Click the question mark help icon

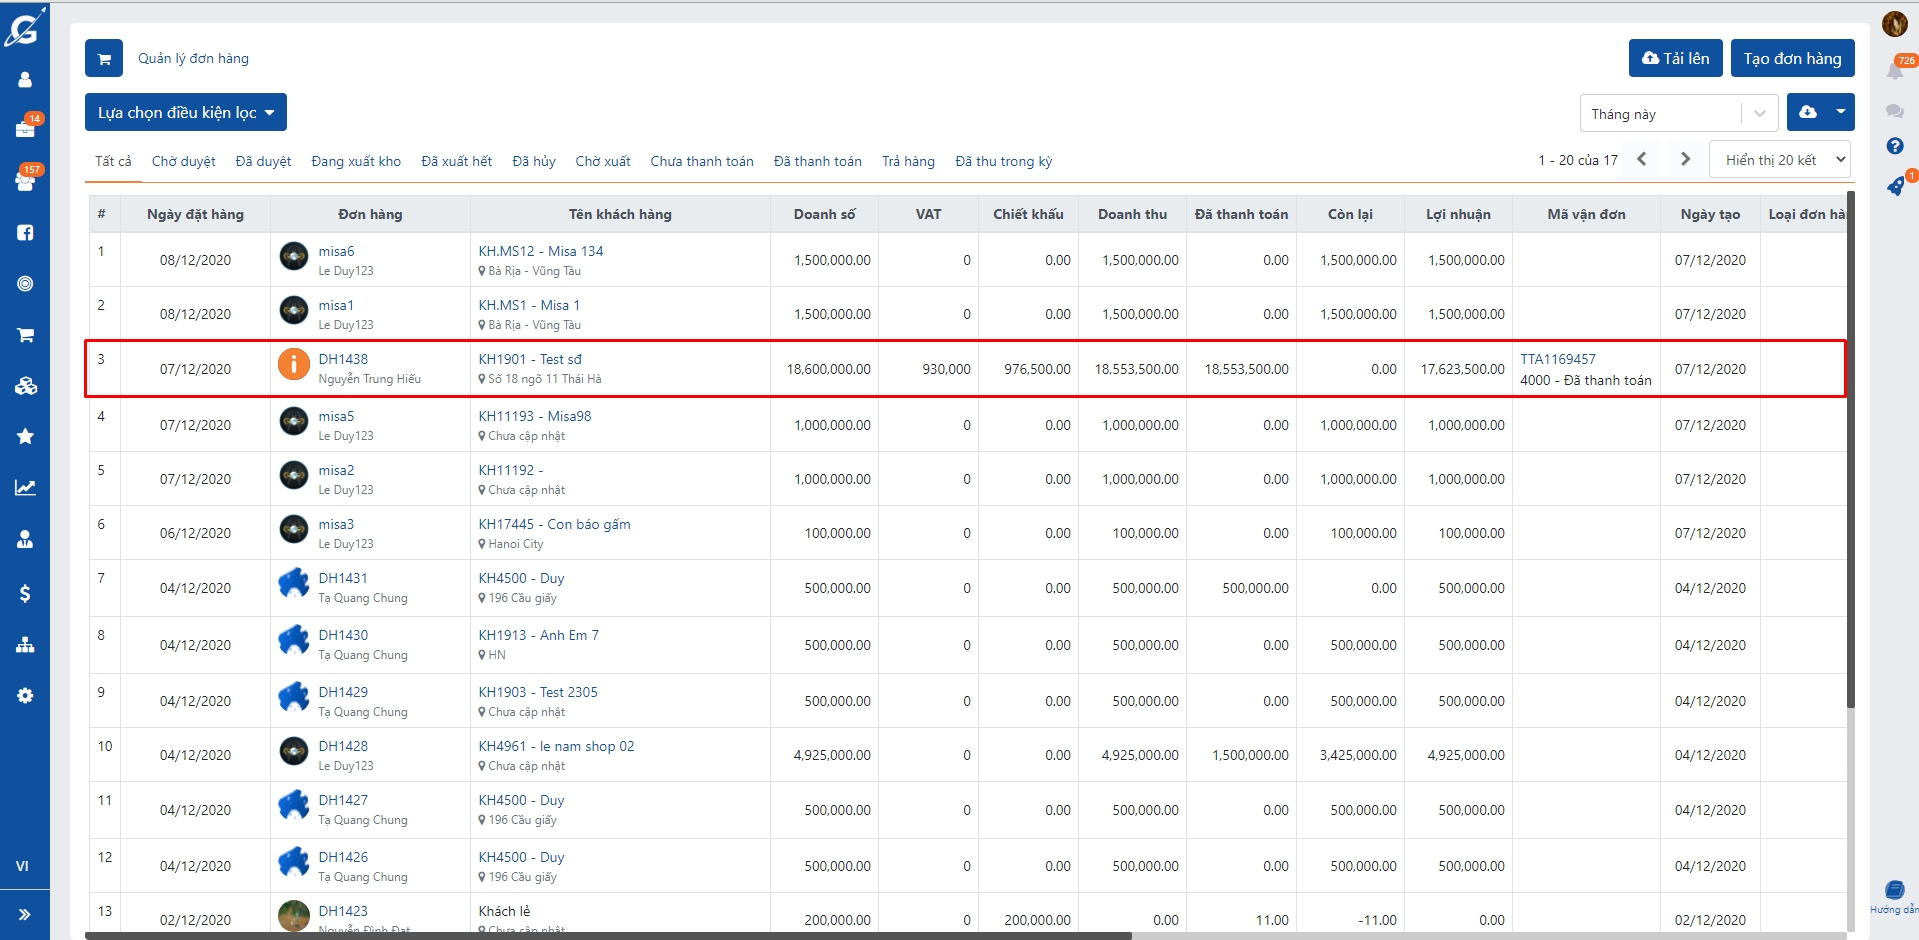(x=1894, y=146)
